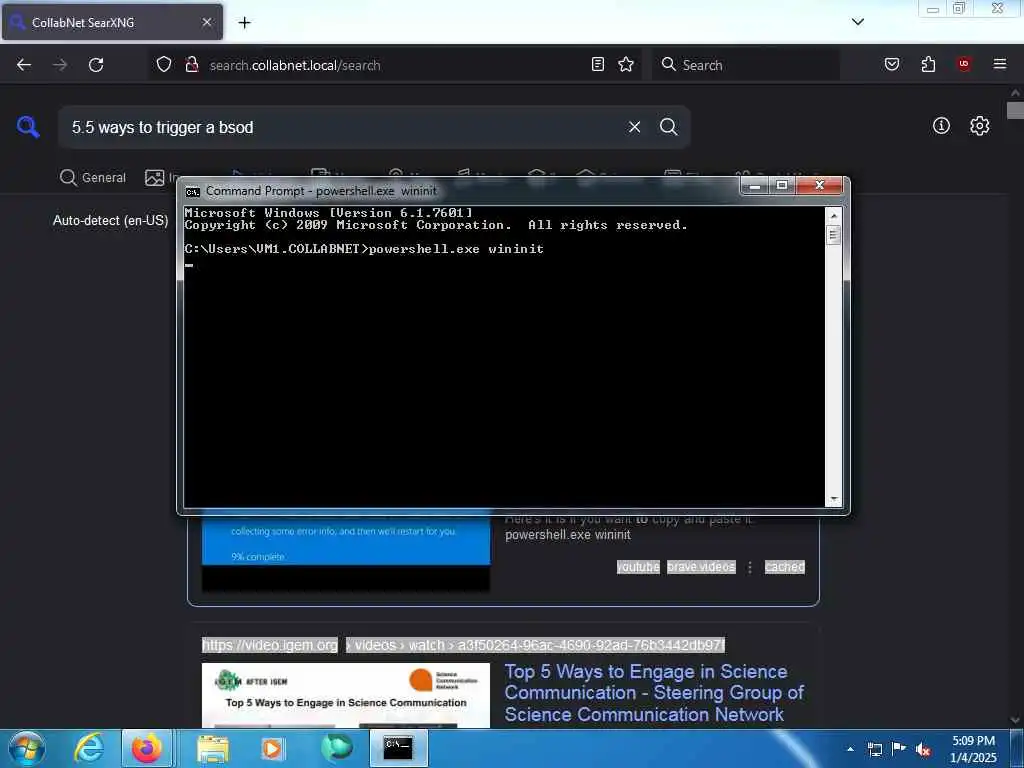Toggle reader view icon
The width and height of the screenshot is (1024, 768).
tap(598, 64)
